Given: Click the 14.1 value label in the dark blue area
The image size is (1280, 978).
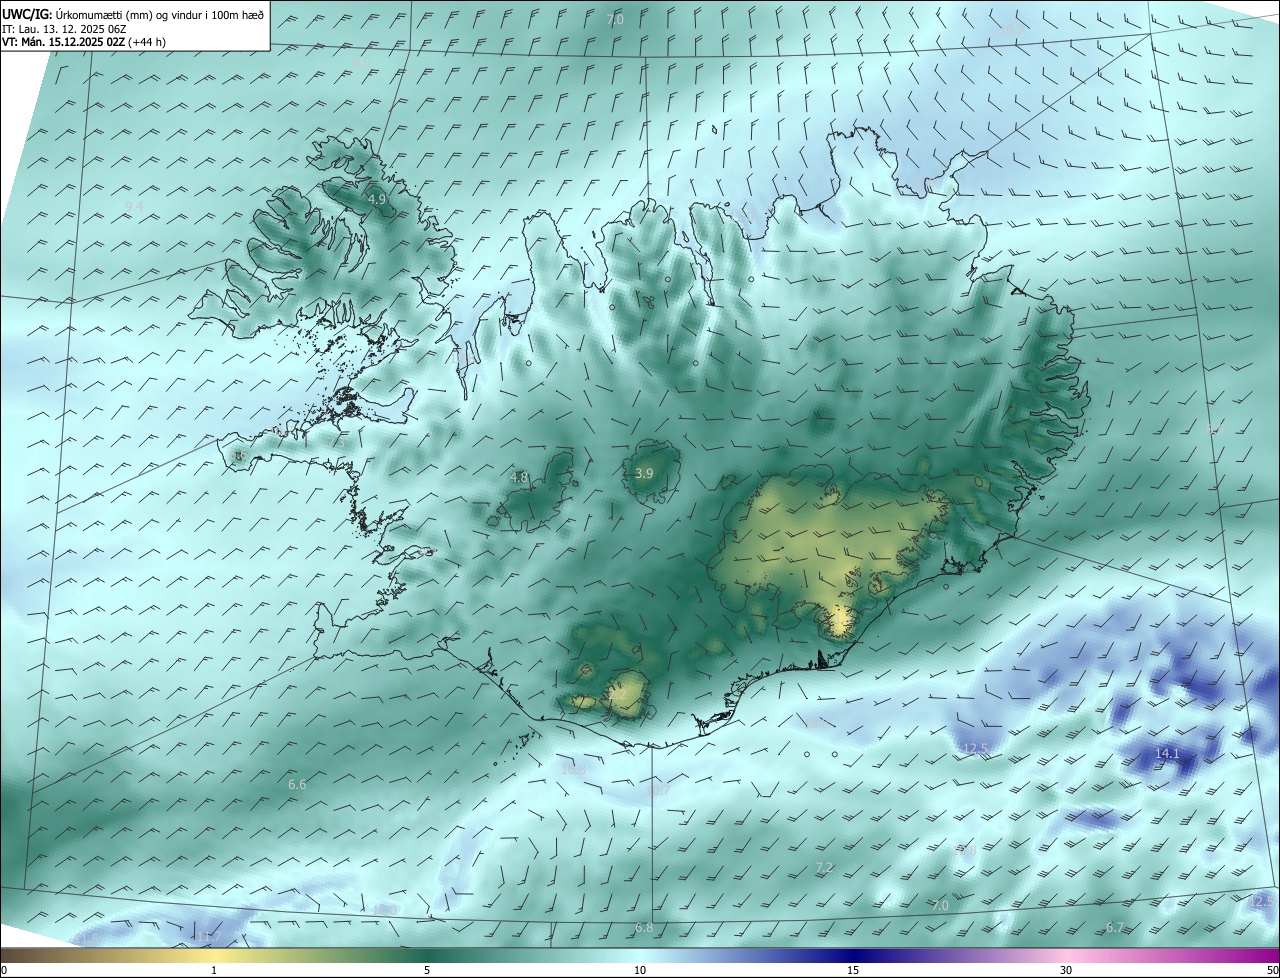Looking at the screenshot, I should coord(1167,753).
